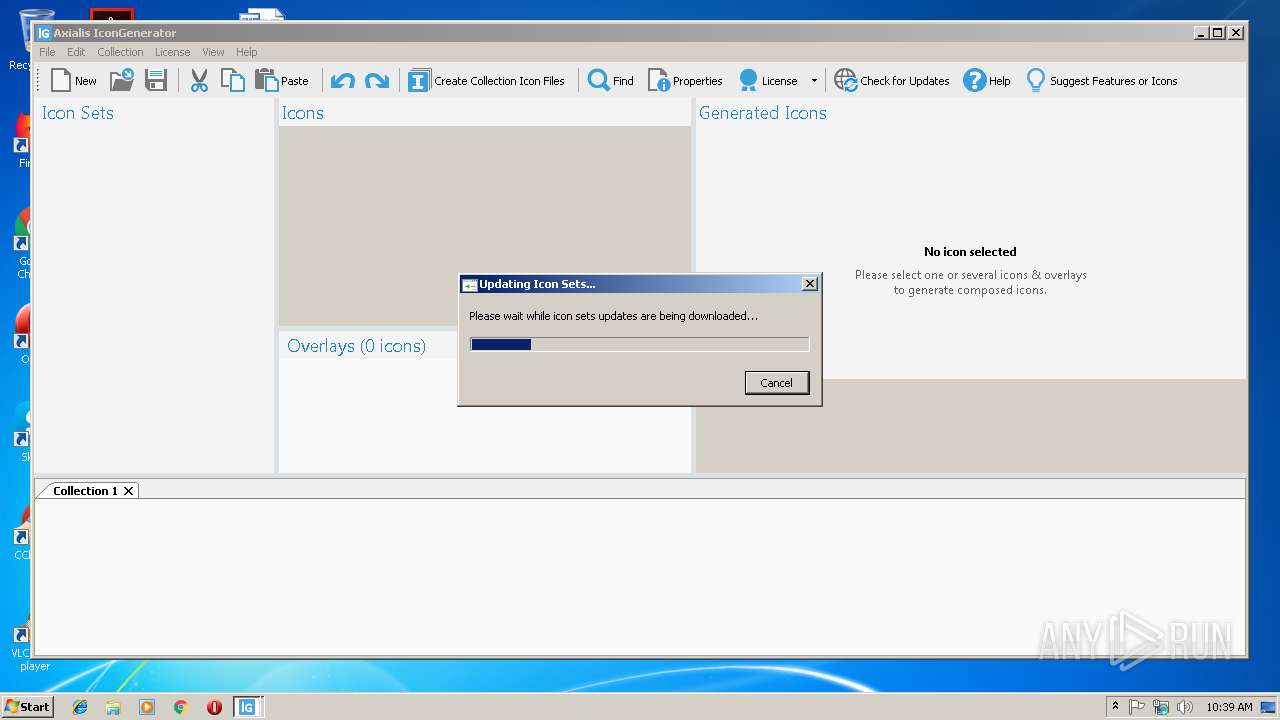Open the License menu in menu bar

pos(172,52)
